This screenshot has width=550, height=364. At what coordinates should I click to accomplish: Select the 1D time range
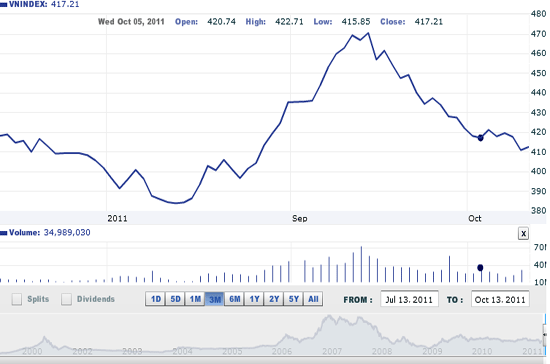tap(155, 299)
